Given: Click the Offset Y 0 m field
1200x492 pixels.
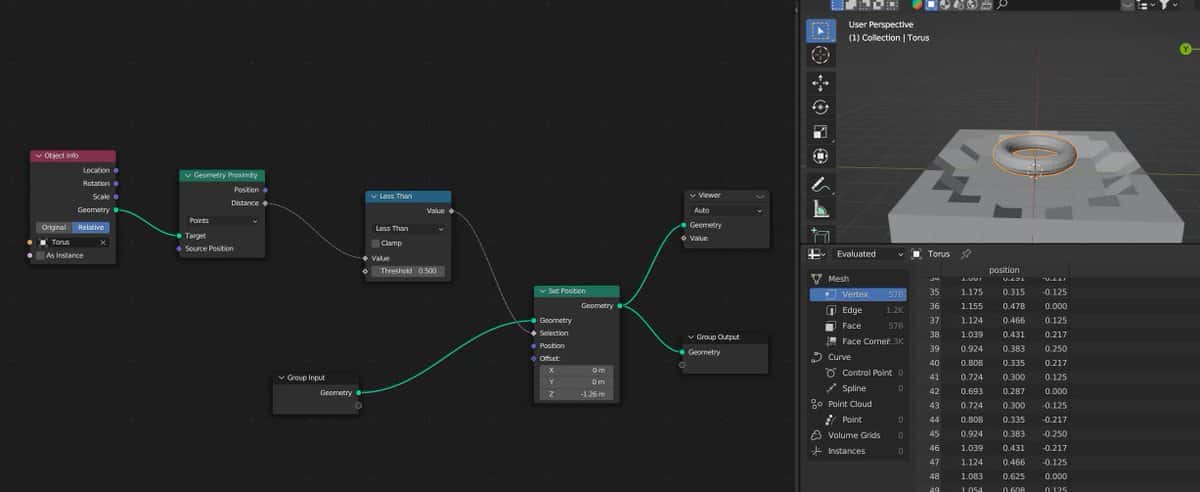Looking at the screenshot, I should click(x=577, y=382).
